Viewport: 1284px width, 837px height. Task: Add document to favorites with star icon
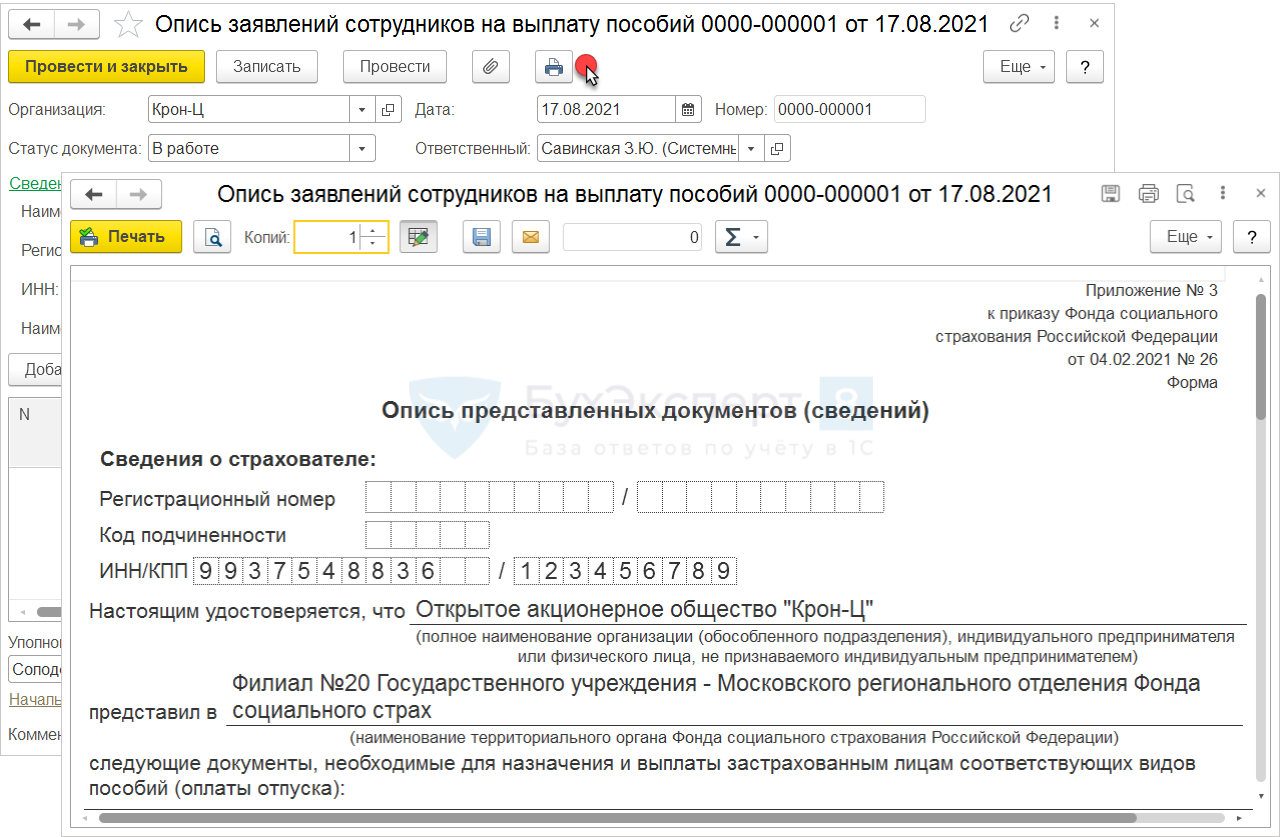pos(128,24)
